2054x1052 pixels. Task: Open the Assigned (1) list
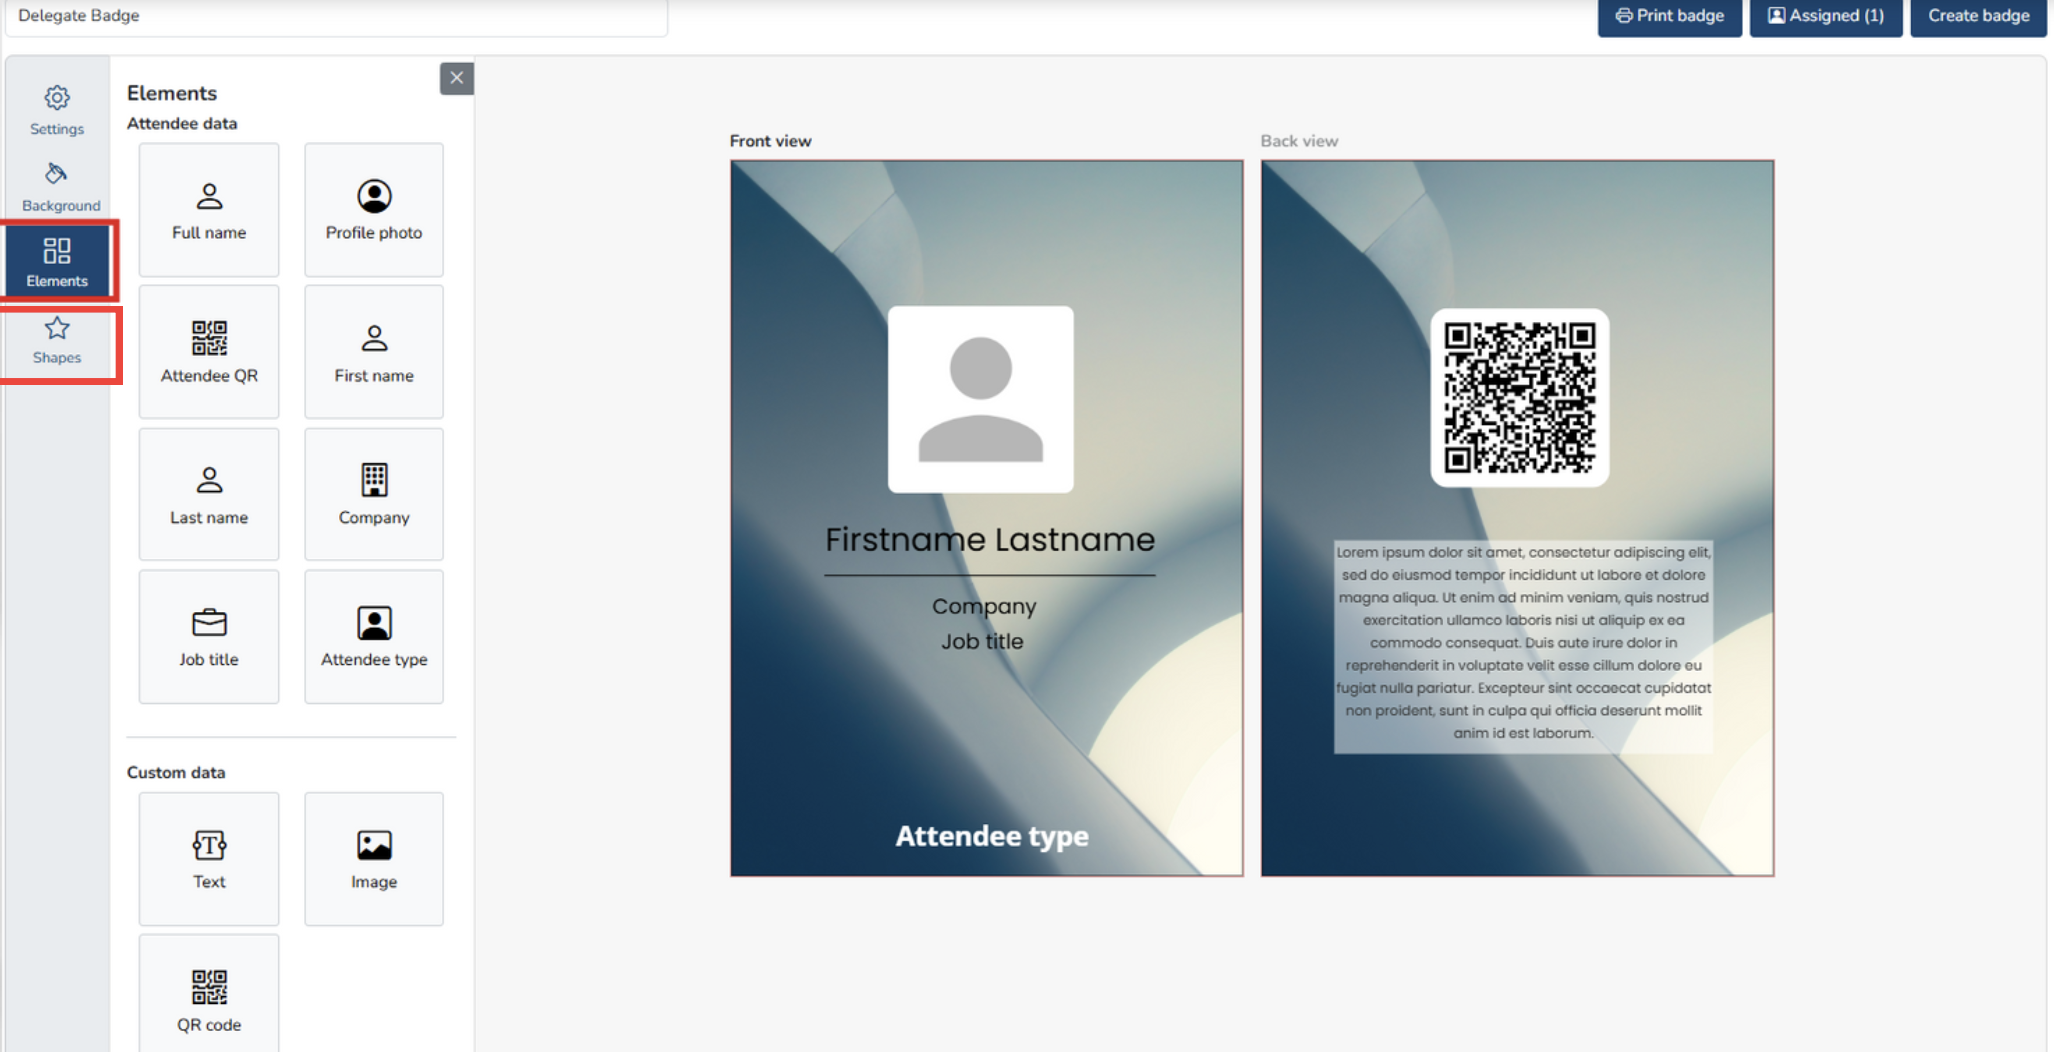click(x=1825, y=16)
